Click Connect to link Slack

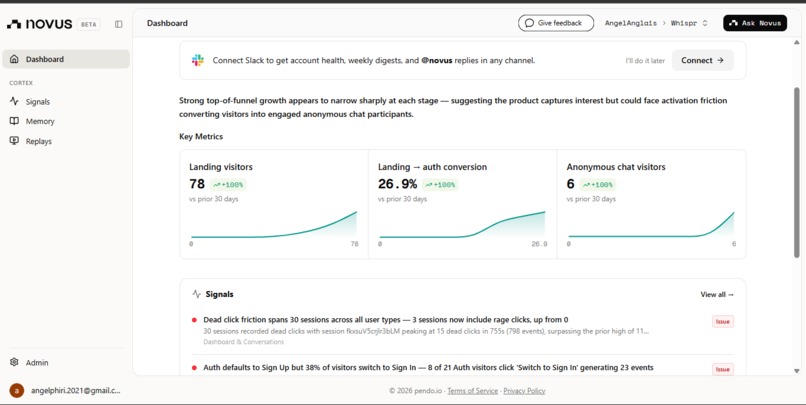pos(702,60)
